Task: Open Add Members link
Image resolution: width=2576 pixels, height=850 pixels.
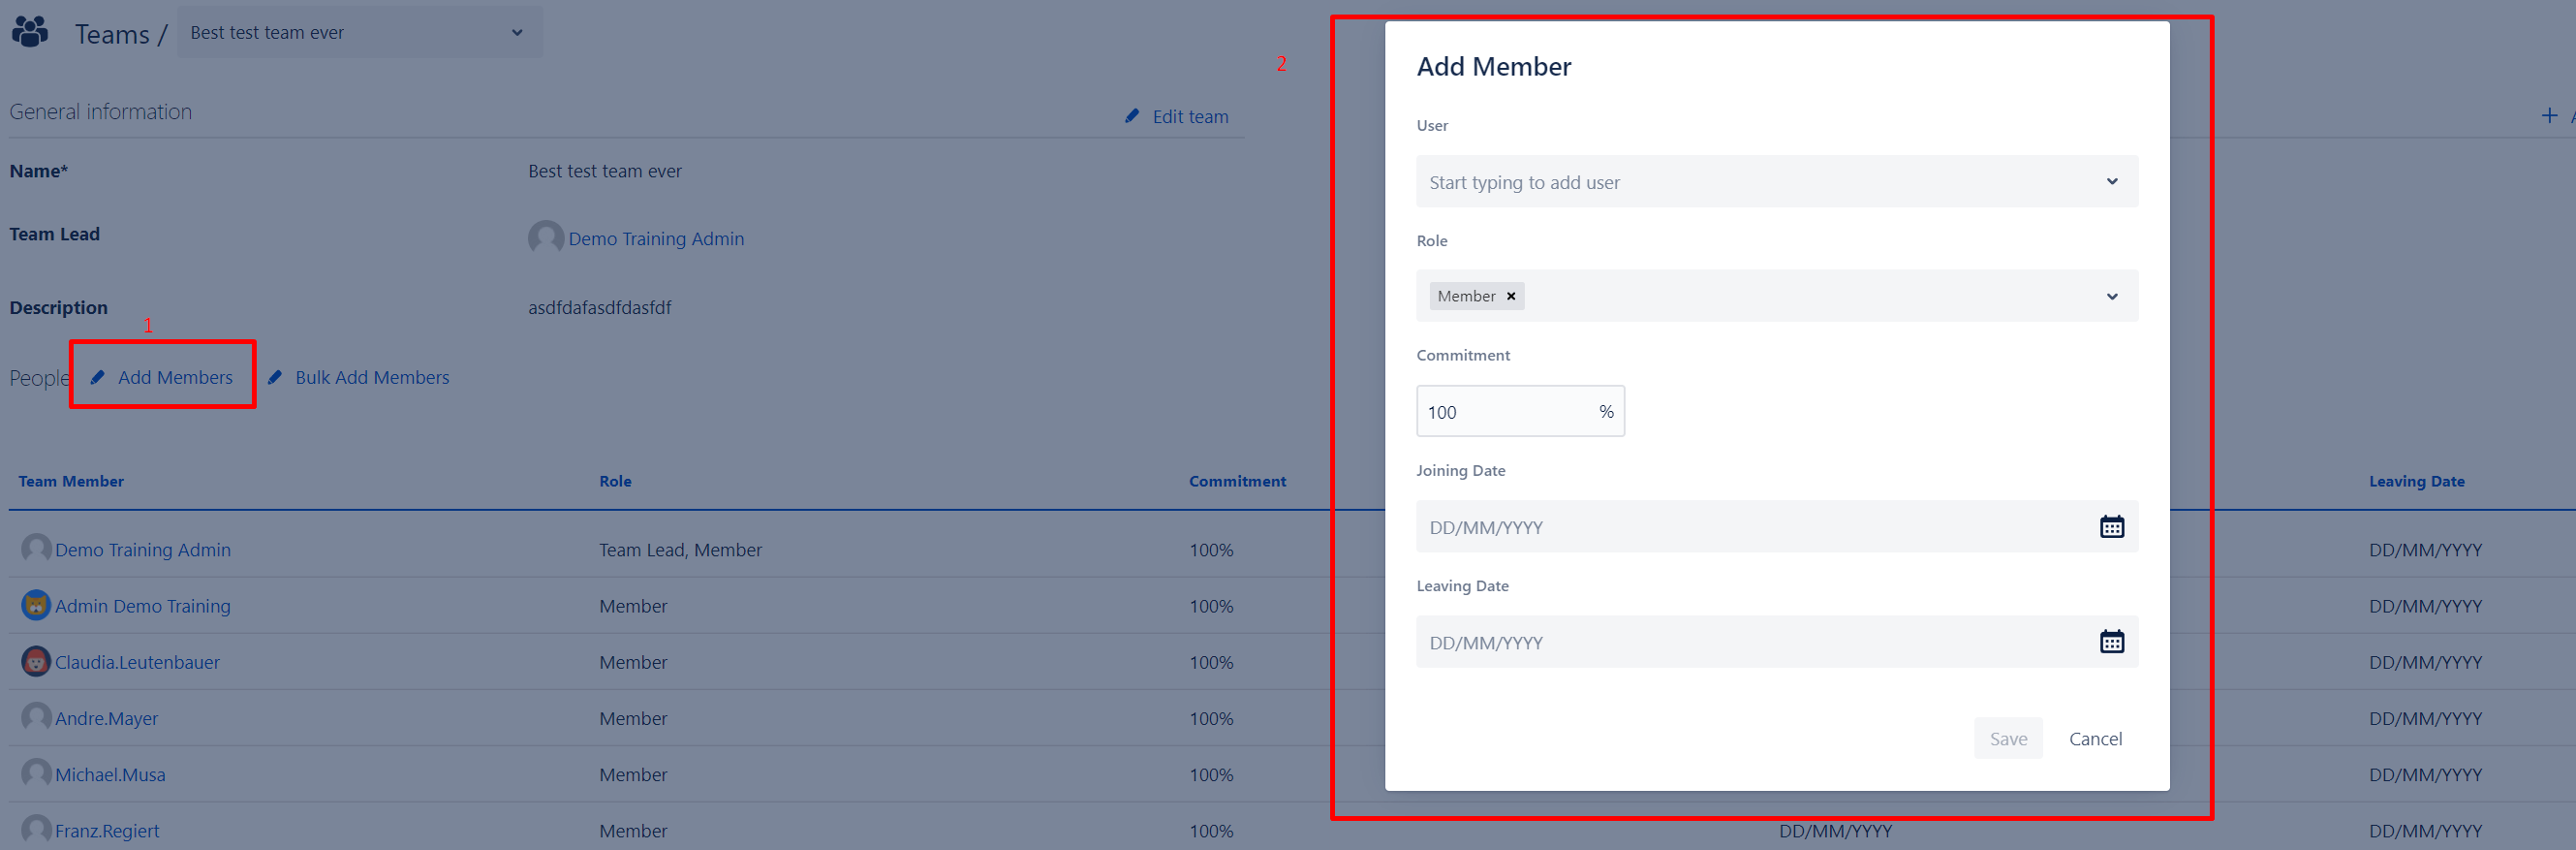Action: point(174,377)
